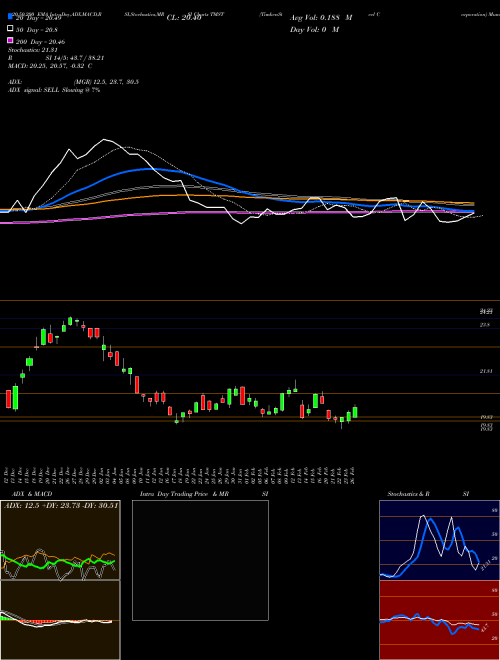Click the MACD values line in legend
Image resolution: width=500 pixels, height=660 pixels.
click(x=50, y=66)
